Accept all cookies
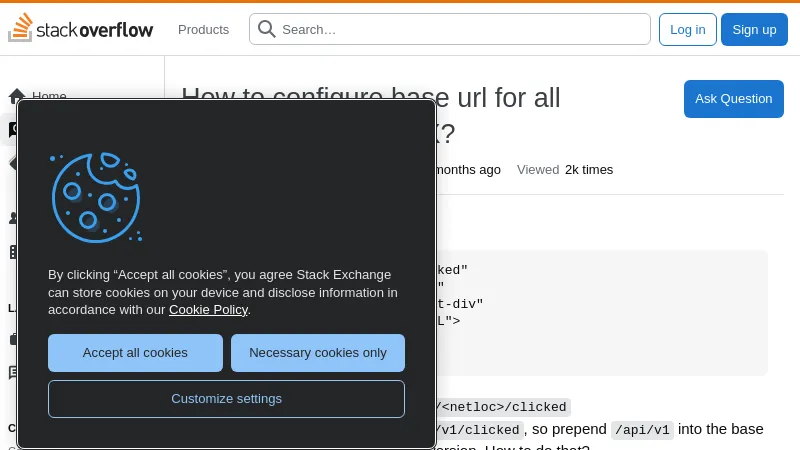800x450 pixels. click(135, 353)
